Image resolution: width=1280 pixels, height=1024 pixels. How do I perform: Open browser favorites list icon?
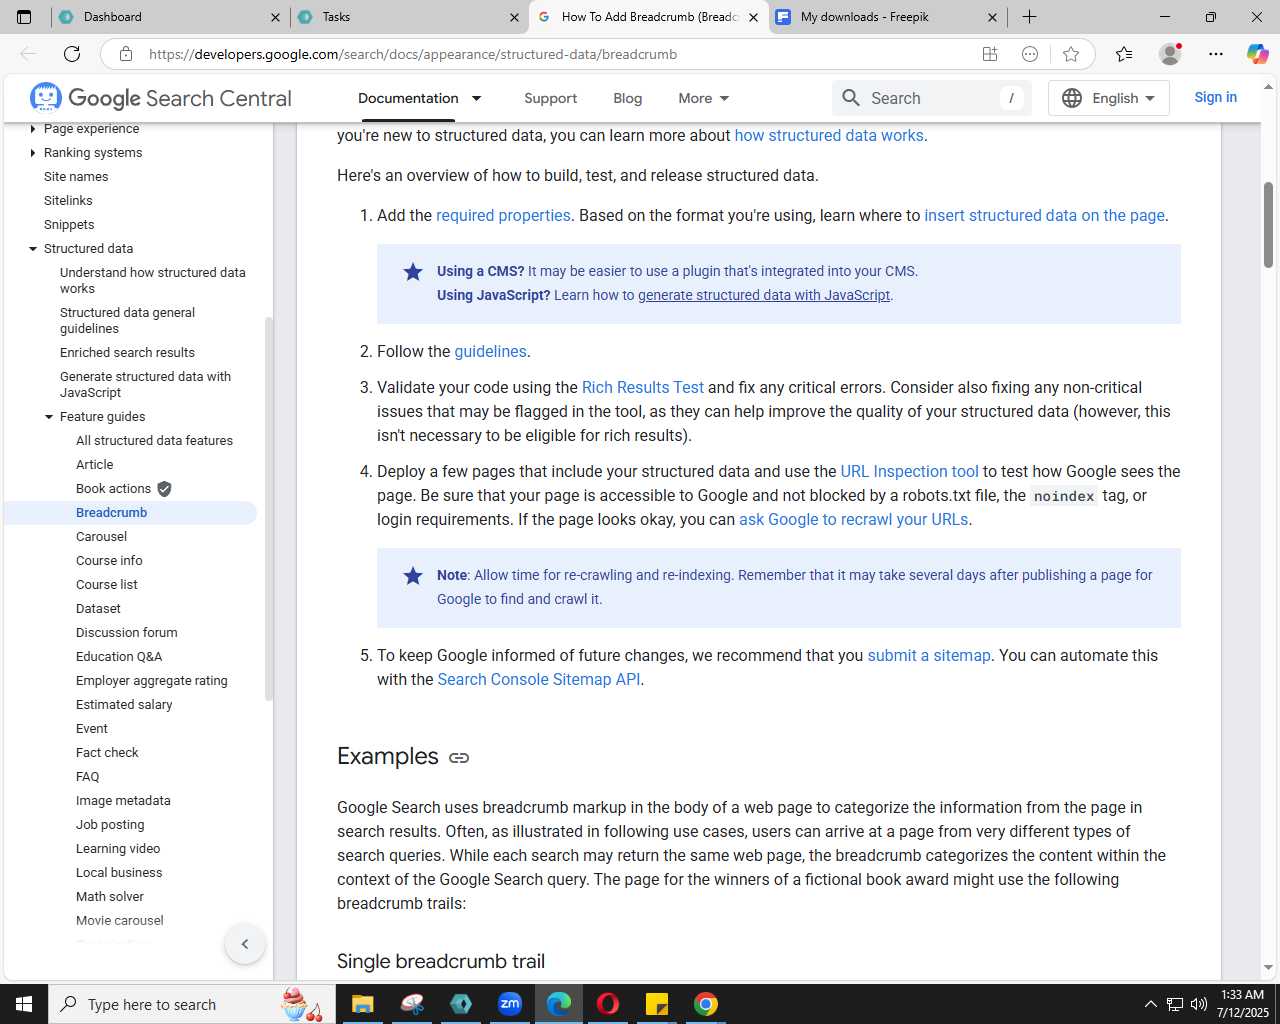pos(1124,54)
